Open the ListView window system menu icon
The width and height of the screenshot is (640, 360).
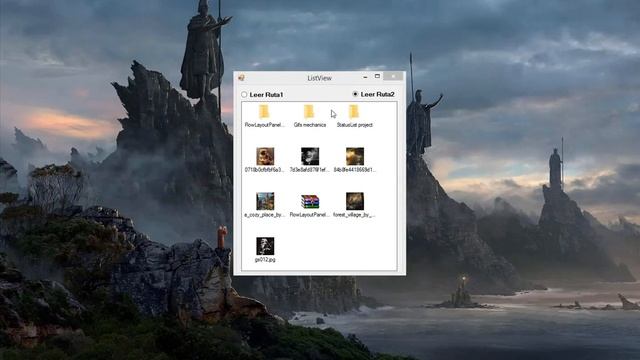(x=241, y=78)
